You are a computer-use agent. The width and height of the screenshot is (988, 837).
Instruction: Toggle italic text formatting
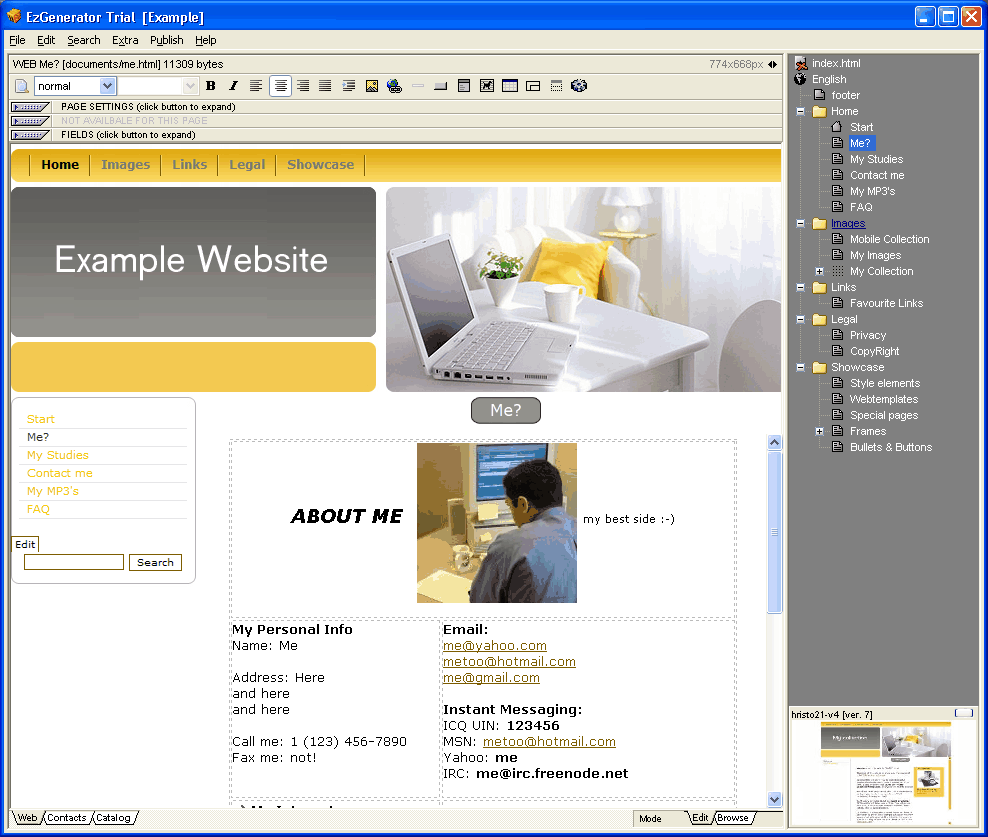[x=233, y=86]
